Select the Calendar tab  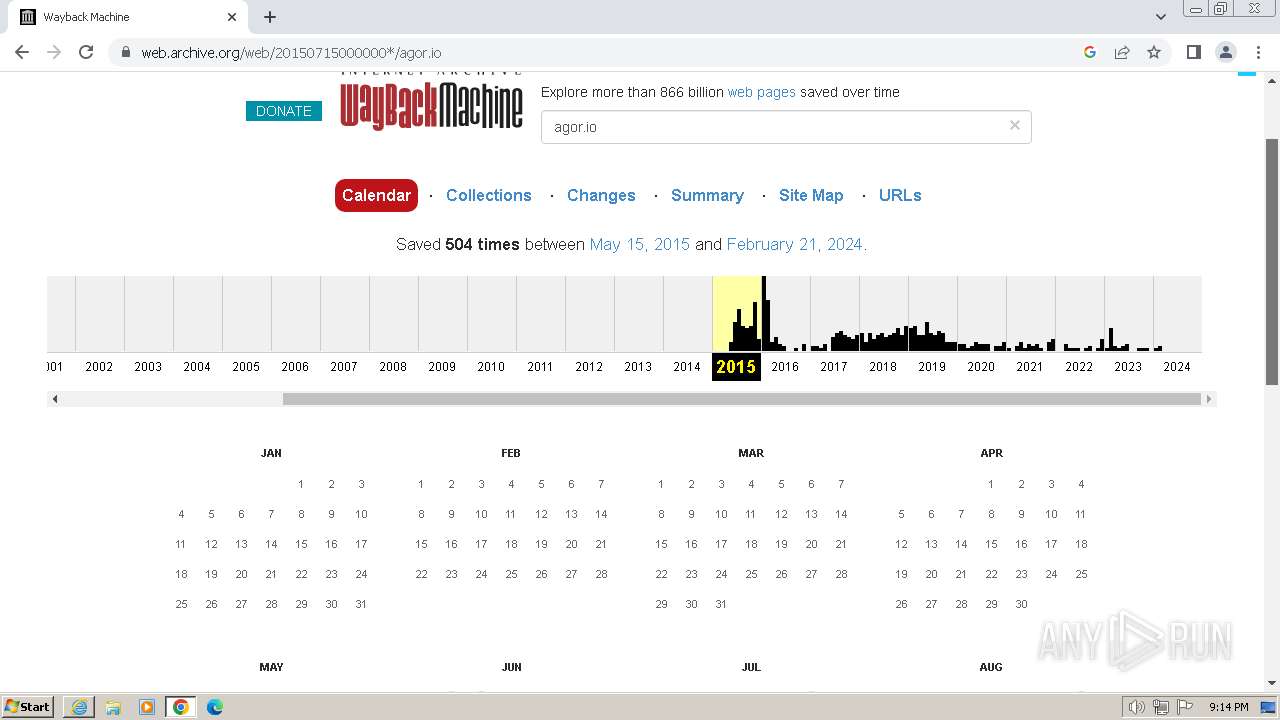coord(376,195)
